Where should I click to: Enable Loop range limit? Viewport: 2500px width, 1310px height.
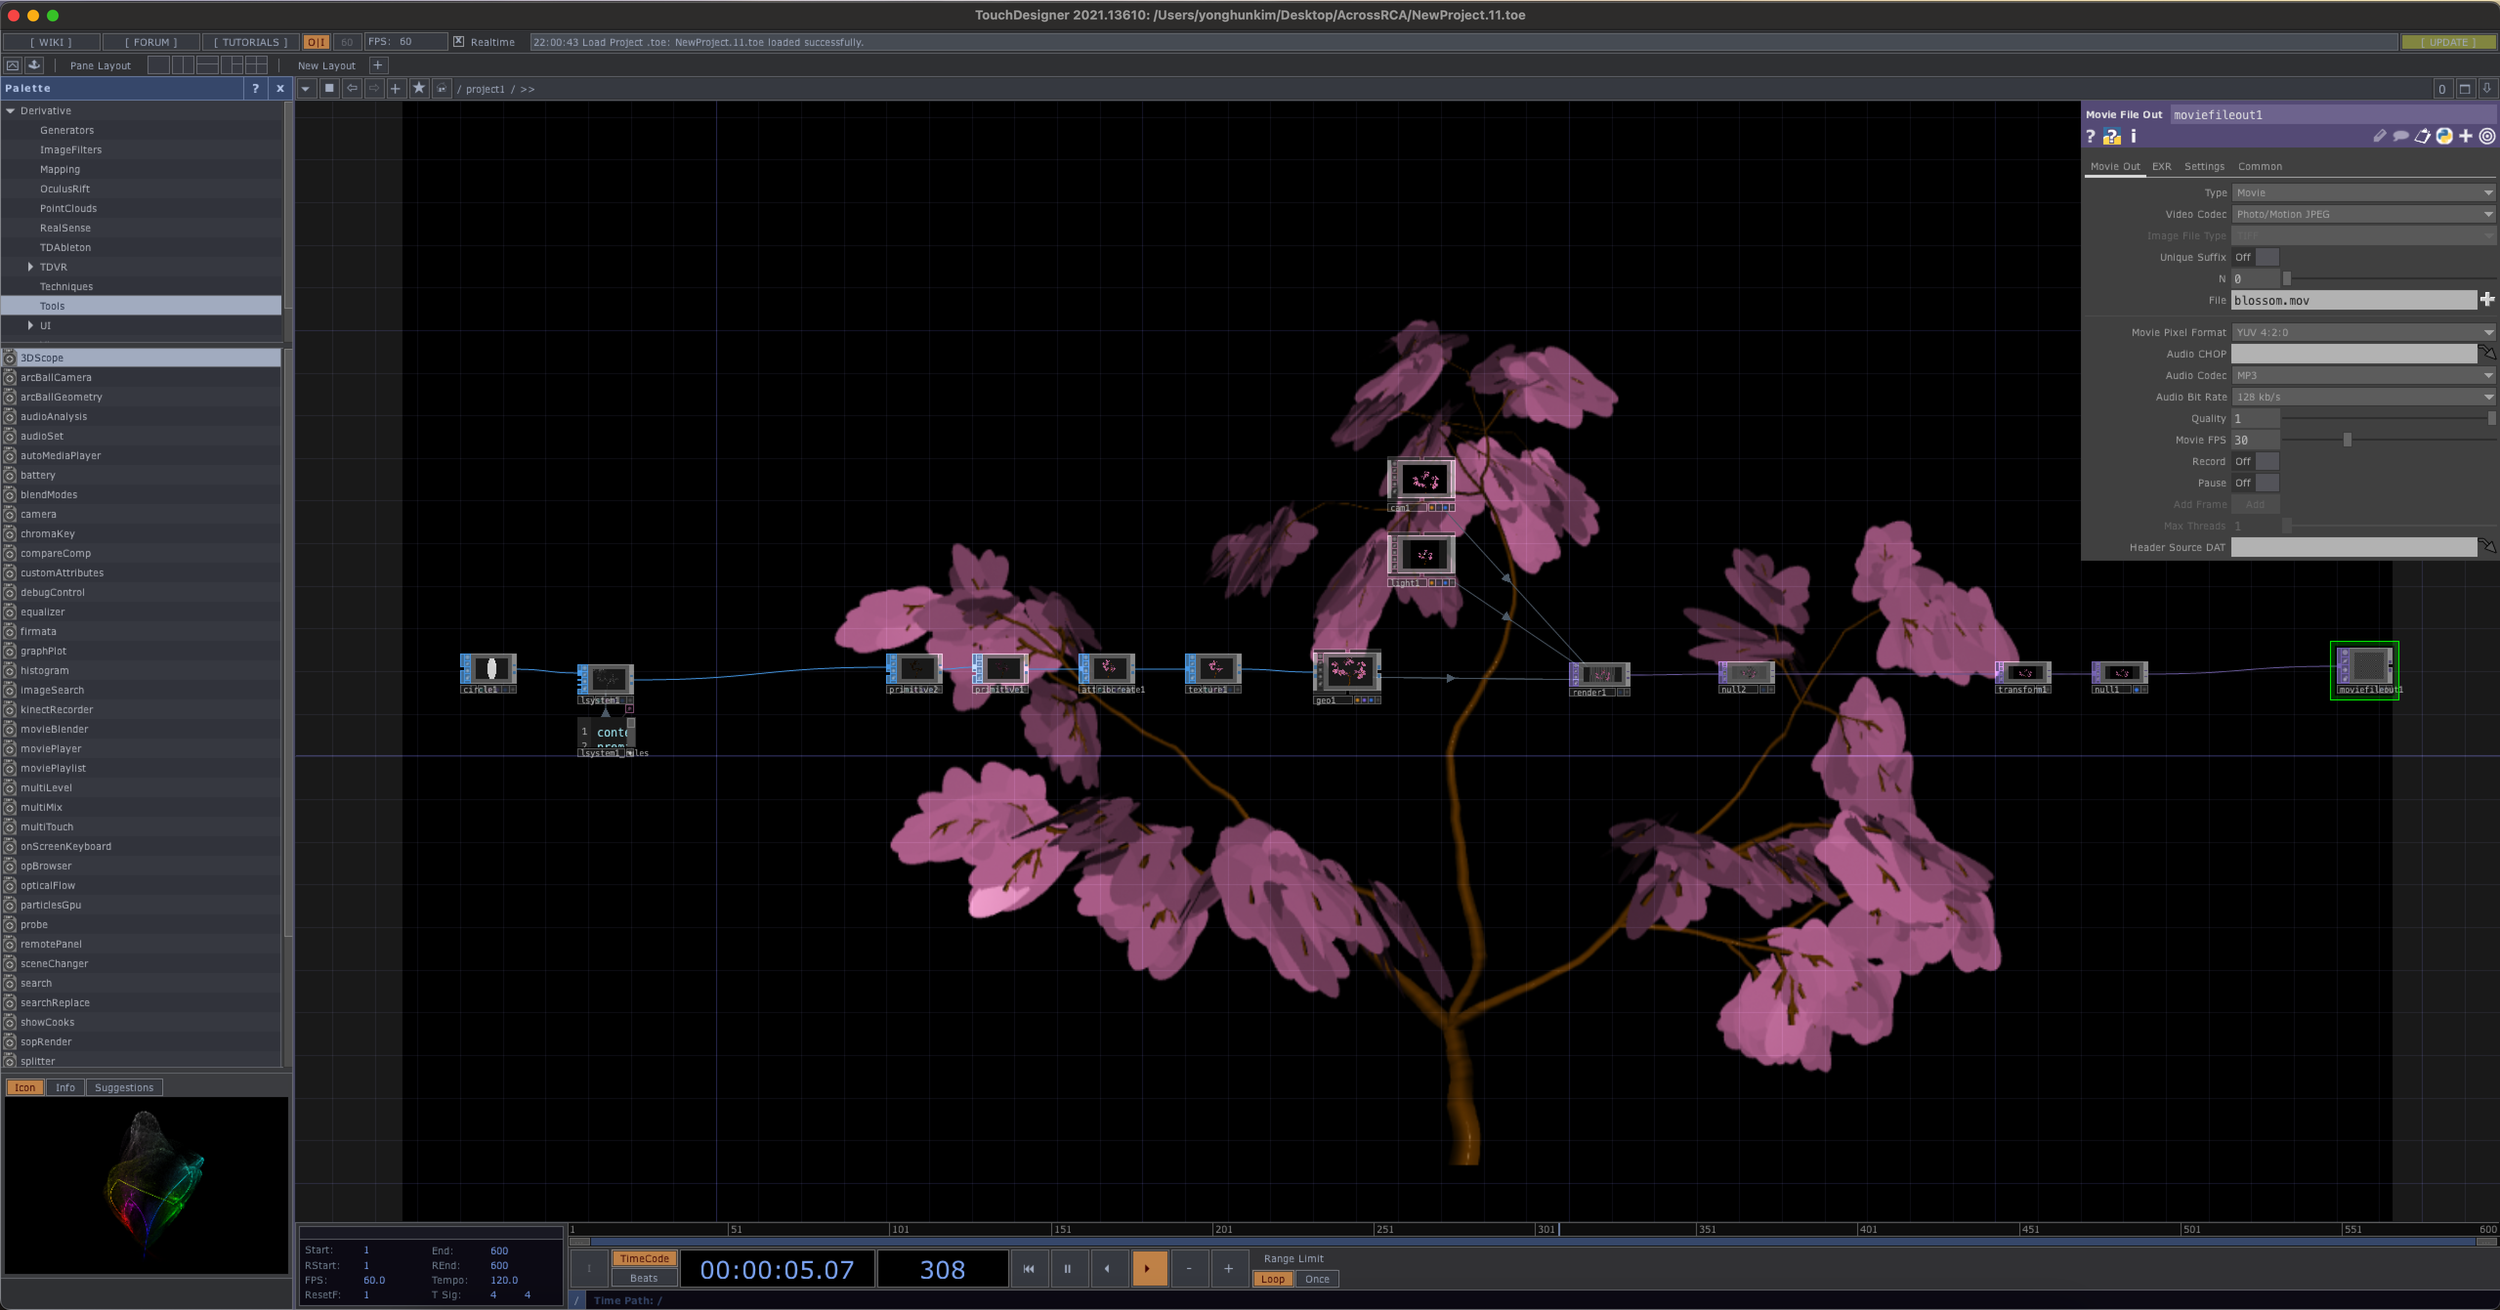[x=1273, y=1279]
